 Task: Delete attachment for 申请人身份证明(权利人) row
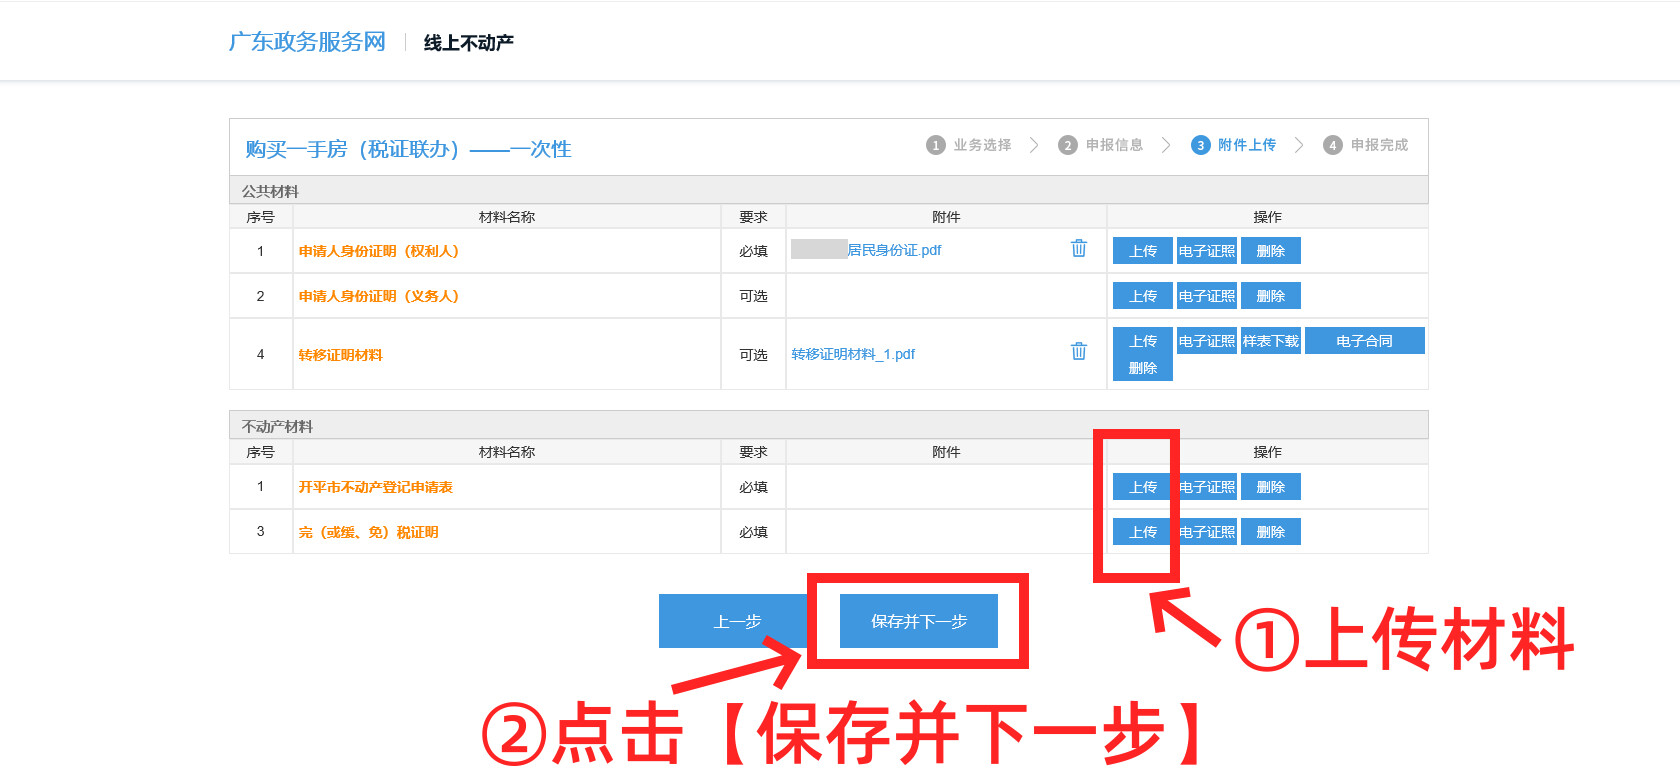click(x=1270, y=251)
